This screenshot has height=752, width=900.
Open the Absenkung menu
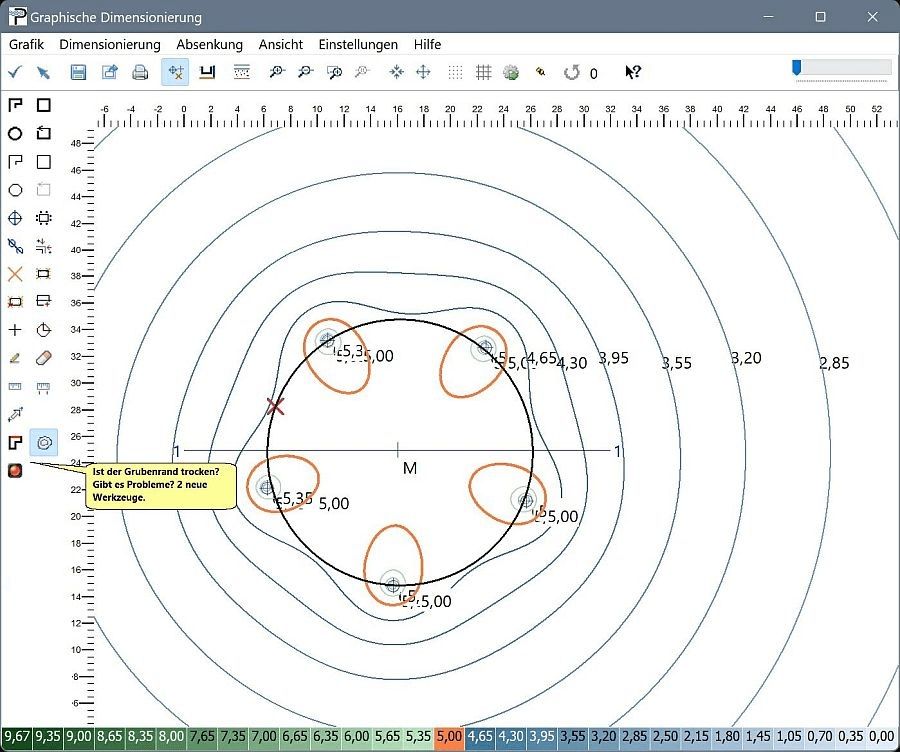[209, 44]
